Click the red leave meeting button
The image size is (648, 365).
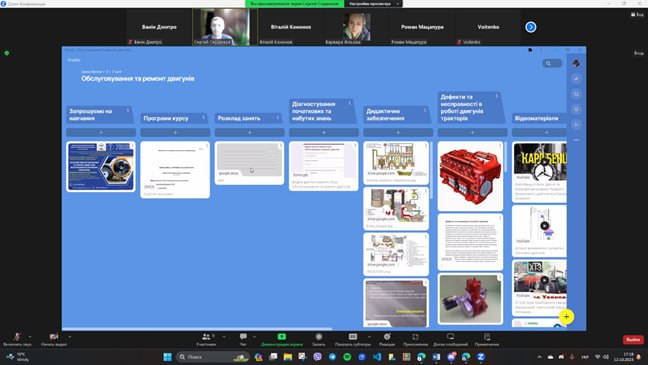633,339
